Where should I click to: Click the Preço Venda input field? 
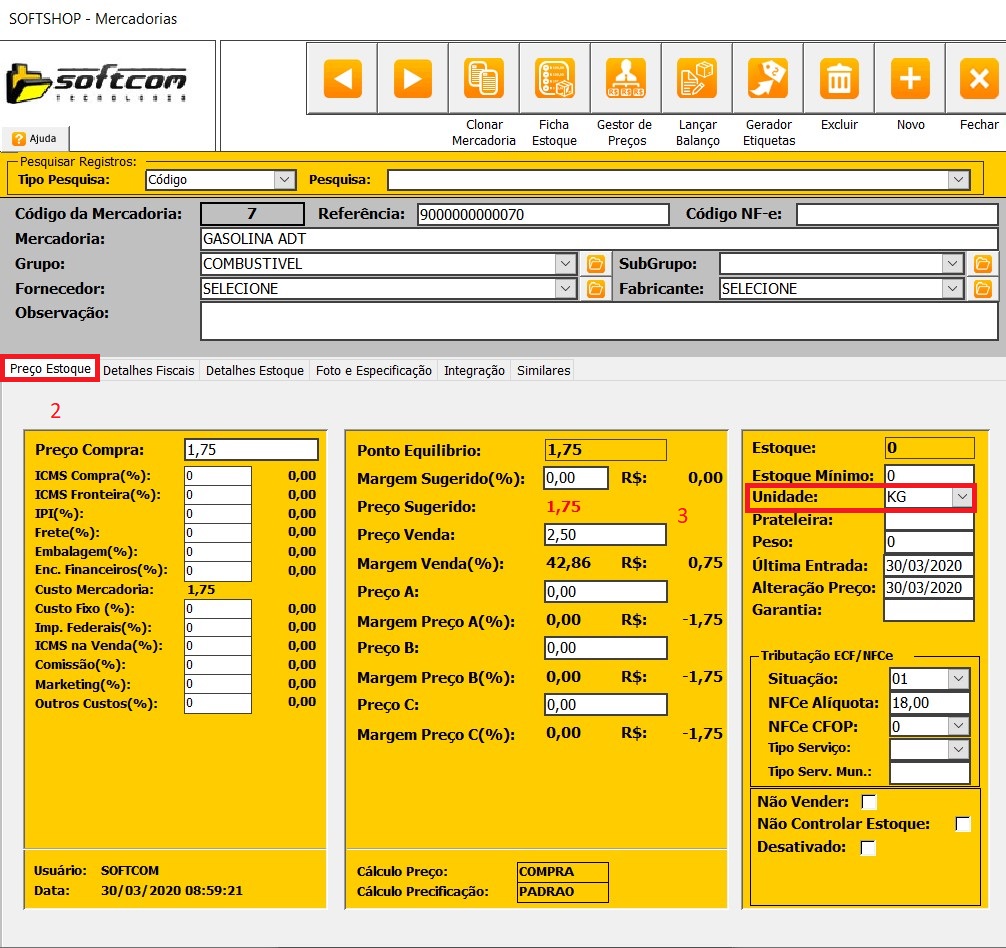(x=605, y=535)
